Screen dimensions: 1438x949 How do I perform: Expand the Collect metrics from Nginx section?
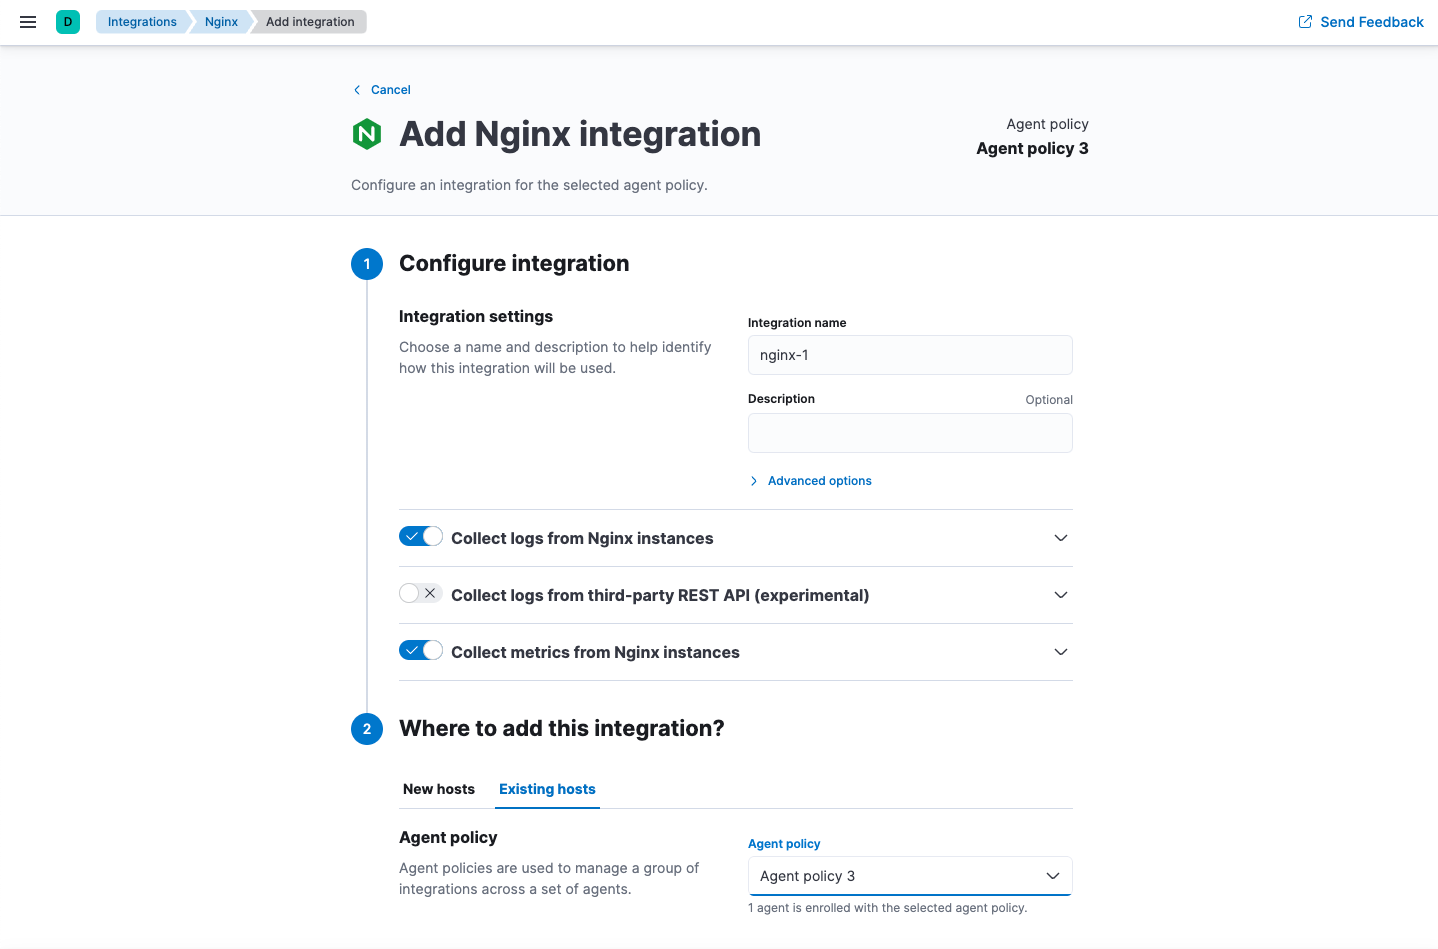point(1060,651)
